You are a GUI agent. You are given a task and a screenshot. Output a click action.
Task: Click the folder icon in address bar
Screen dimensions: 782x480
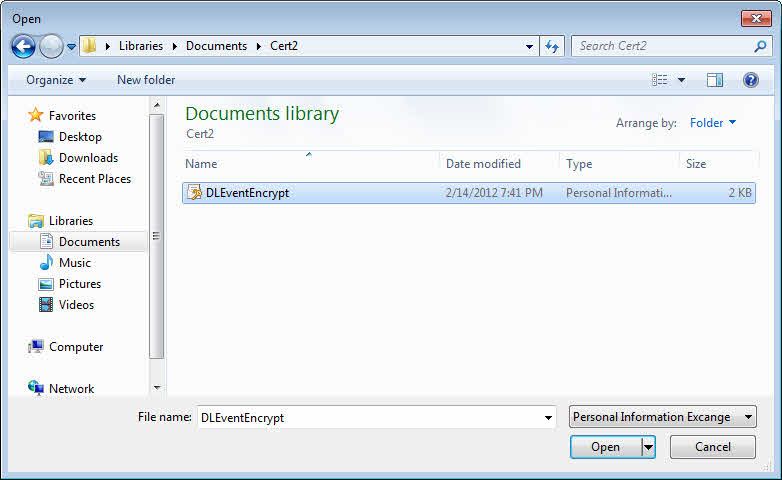(x=89, y=46)
